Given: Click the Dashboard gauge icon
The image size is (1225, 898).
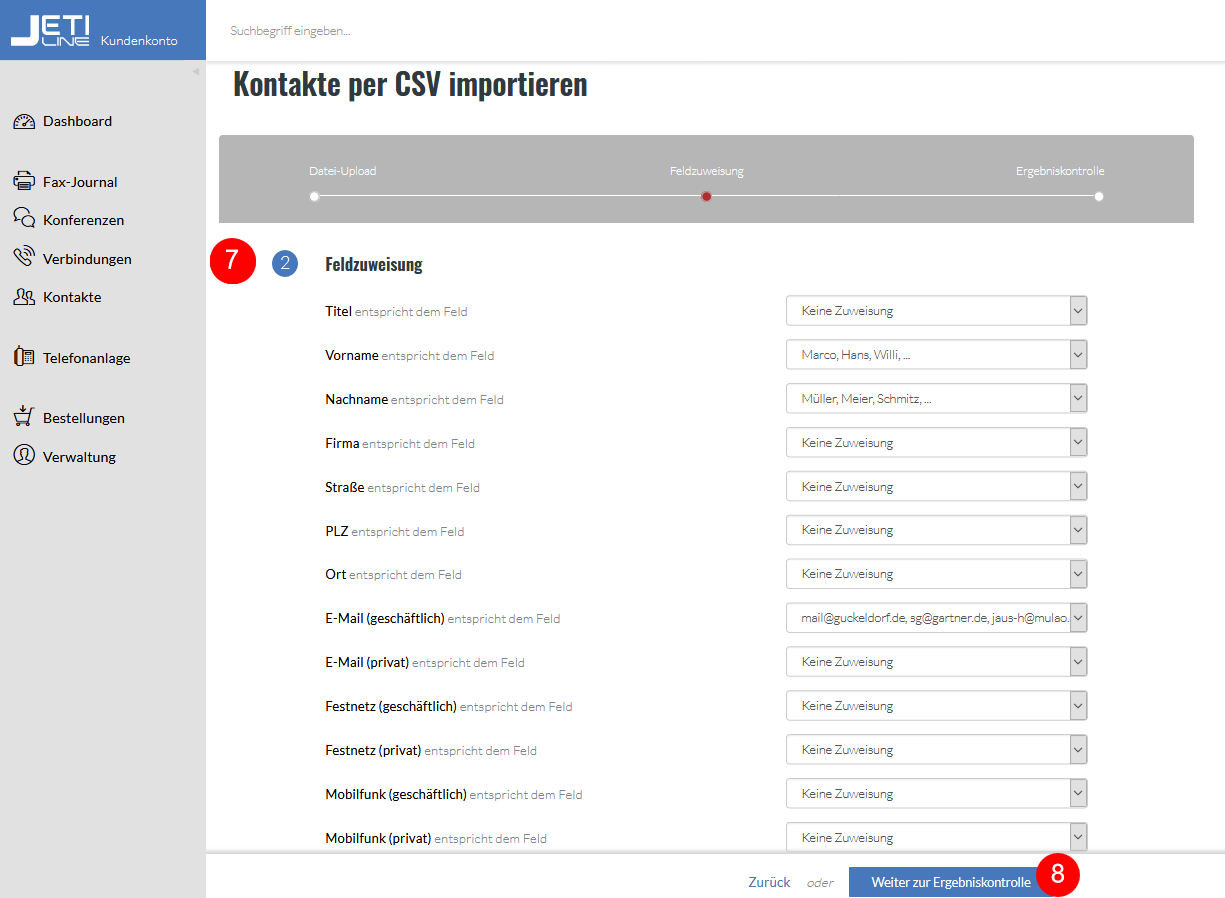Looking at the screenshot, I should pyautogui.click(x=24, y=122).
